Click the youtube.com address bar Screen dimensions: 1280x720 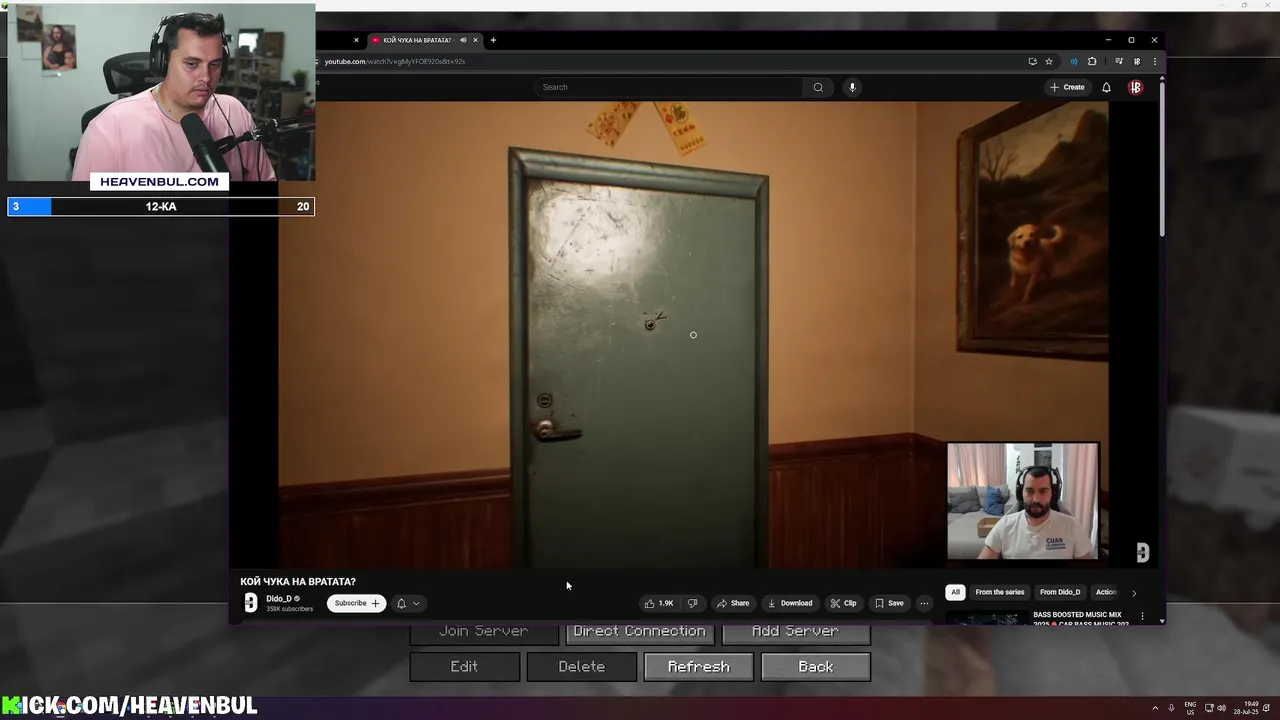pyautogui.click(x=670, y=61)
